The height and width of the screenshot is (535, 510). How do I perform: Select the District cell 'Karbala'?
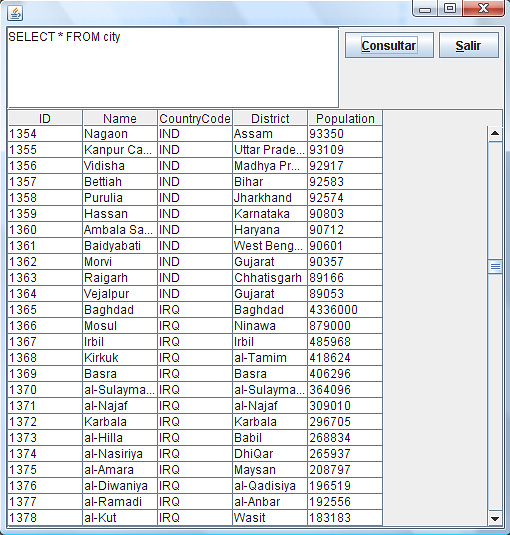point(270,422)
